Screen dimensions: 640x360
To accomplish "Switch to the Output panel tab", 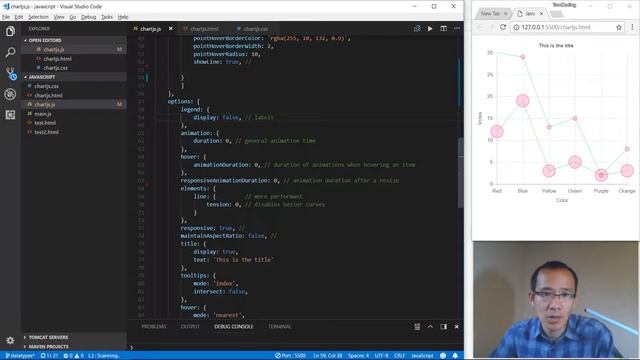I will pyautogui.click(x=190, y=327).
